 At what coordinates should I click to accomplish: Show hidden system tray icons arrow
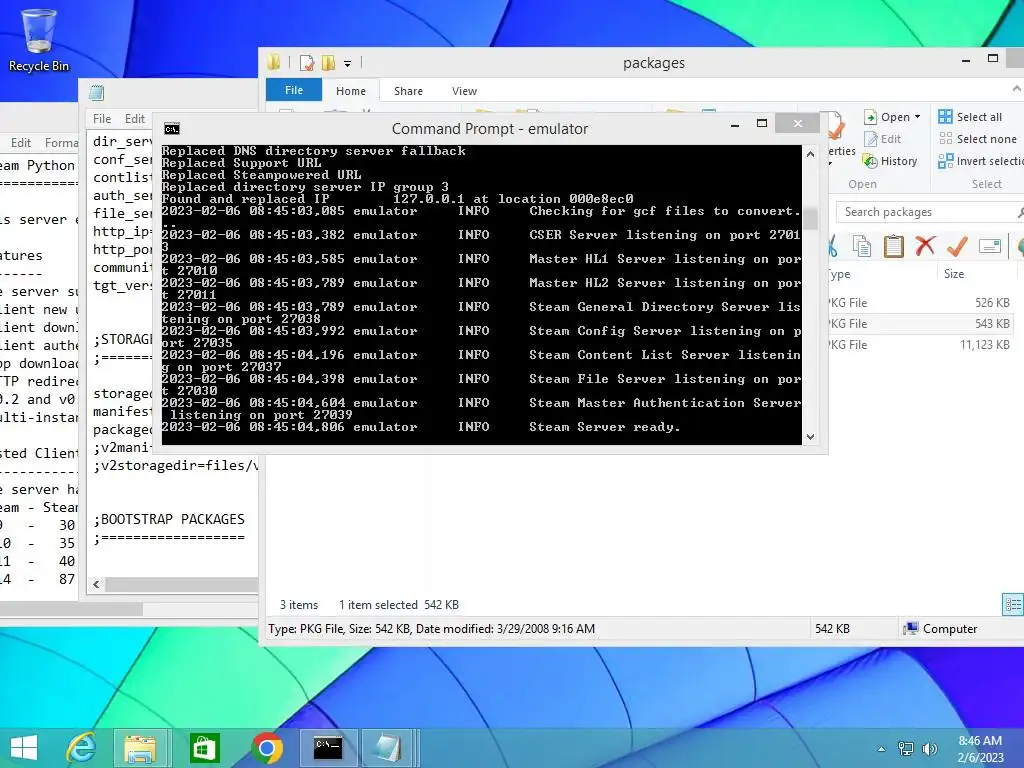tap(881, 749)
